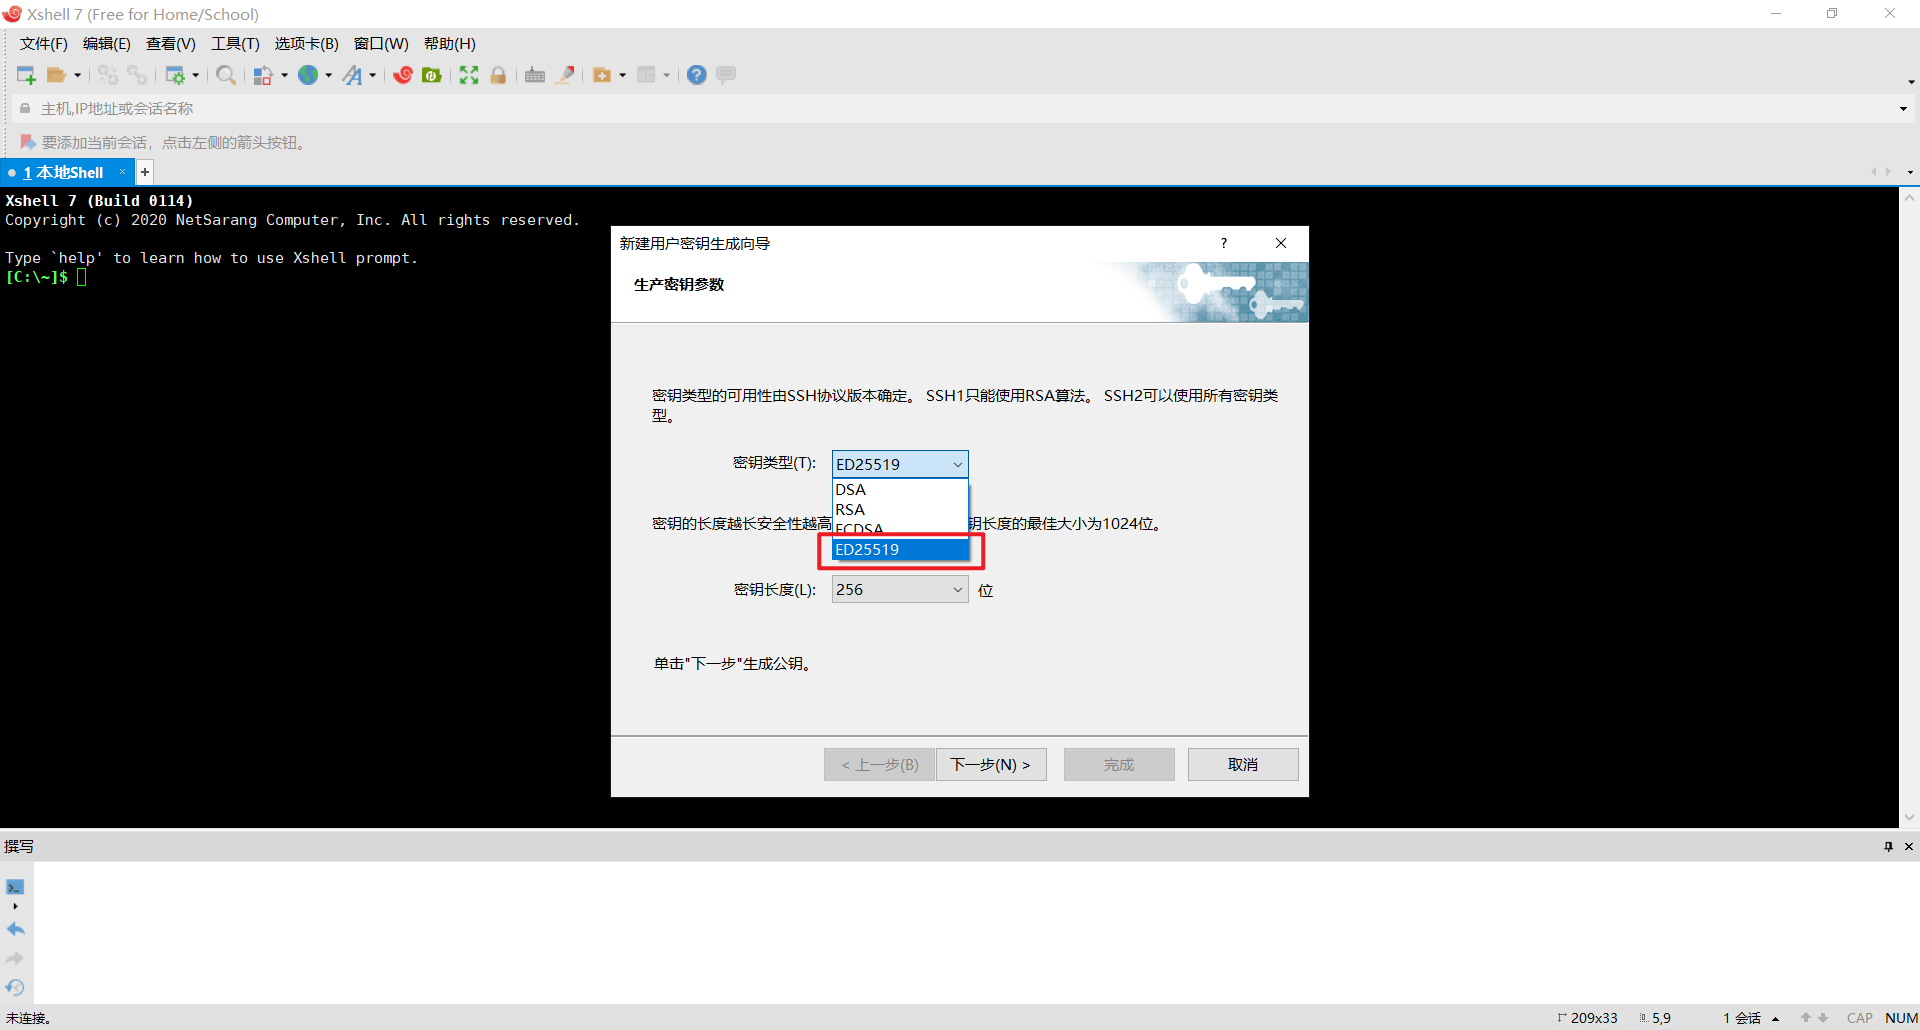Select DSA from key type list

[900, 489]
